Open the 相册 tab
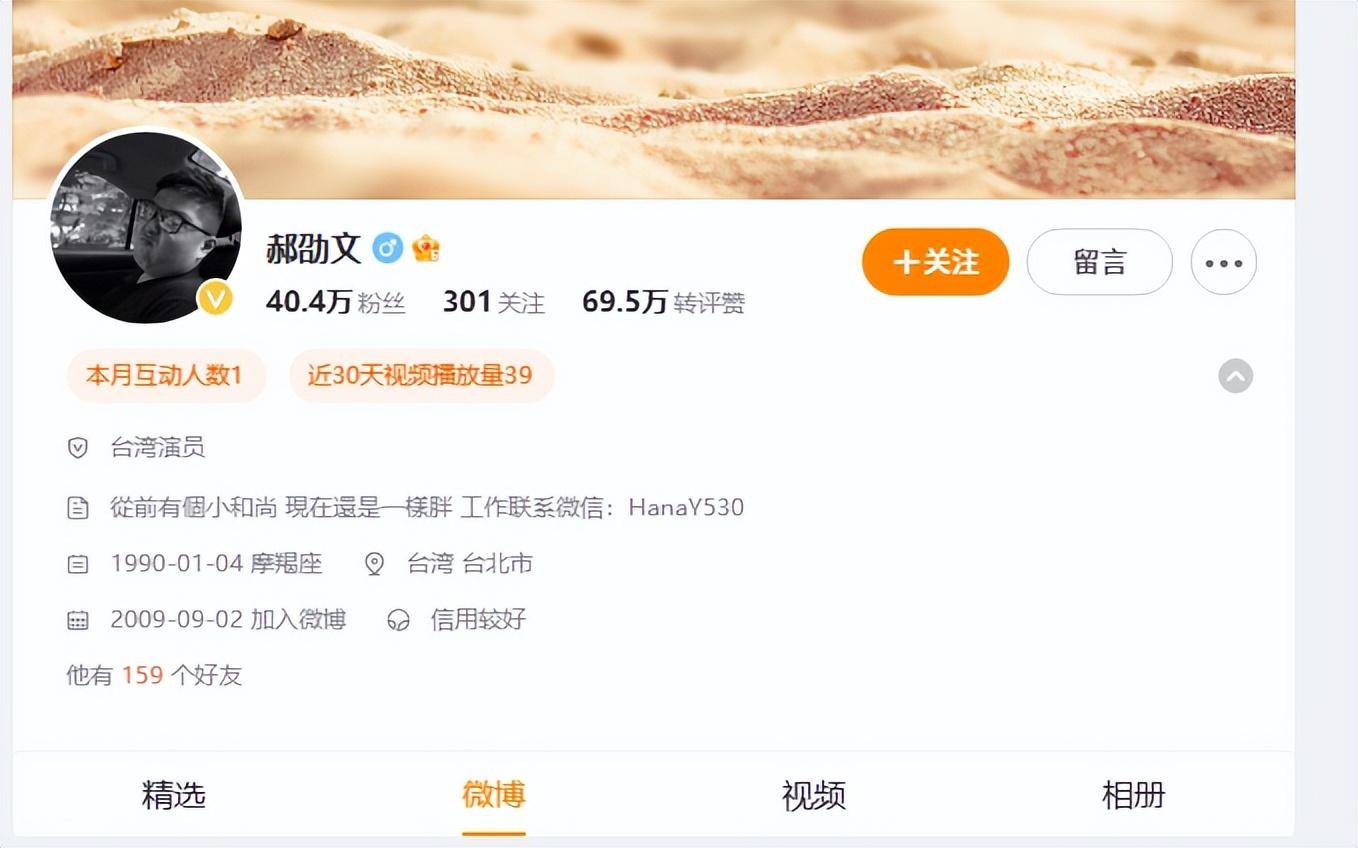Screen dimensions: 1358x848 tap(1134, 796)
